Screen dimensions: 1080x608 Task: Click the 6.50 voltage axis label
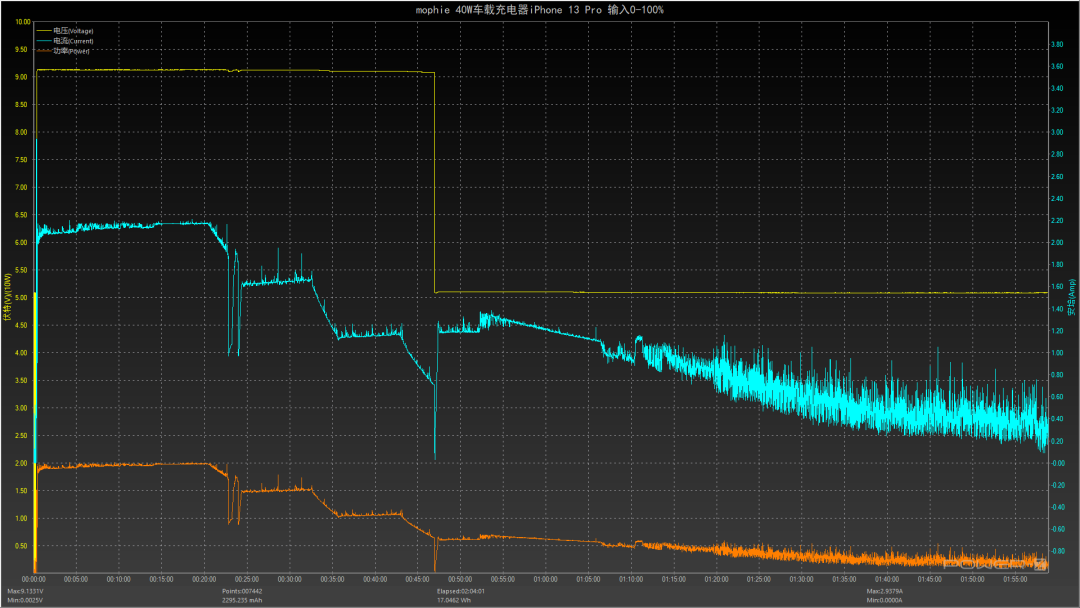tap(21, 215)
